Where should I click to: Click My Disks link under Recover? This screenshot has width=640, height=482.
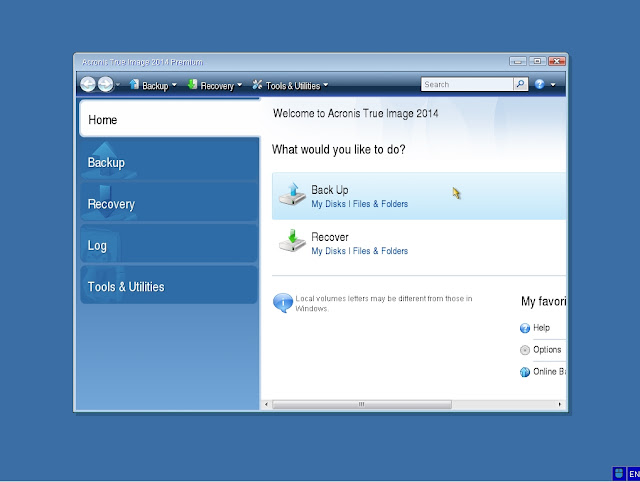tap(329, 251)
